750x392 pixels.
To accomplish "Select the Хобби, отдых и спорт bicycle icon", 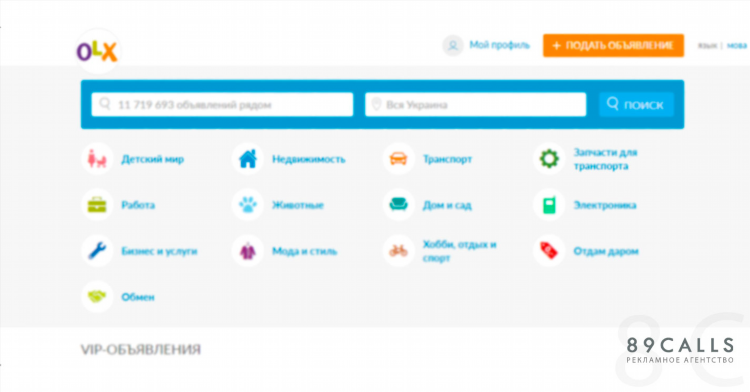I will [x=398, y=250].
